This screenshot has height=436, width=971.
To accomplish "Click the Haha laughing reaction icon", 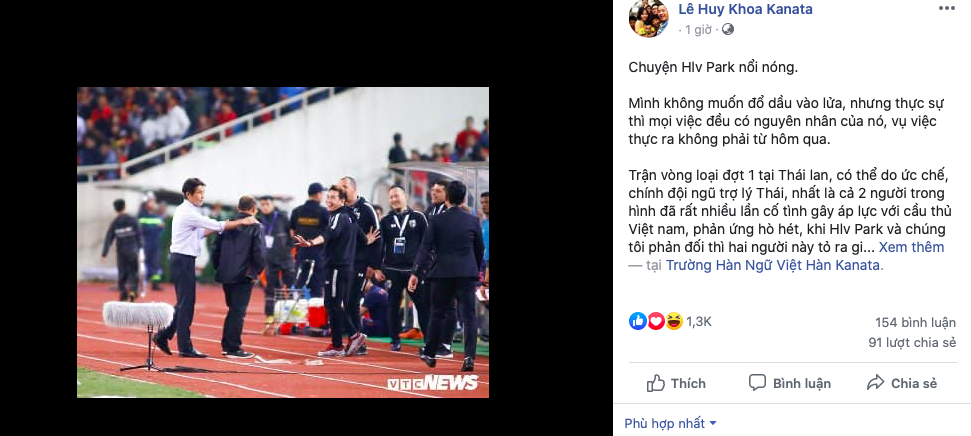I will [x=674, y=321].
